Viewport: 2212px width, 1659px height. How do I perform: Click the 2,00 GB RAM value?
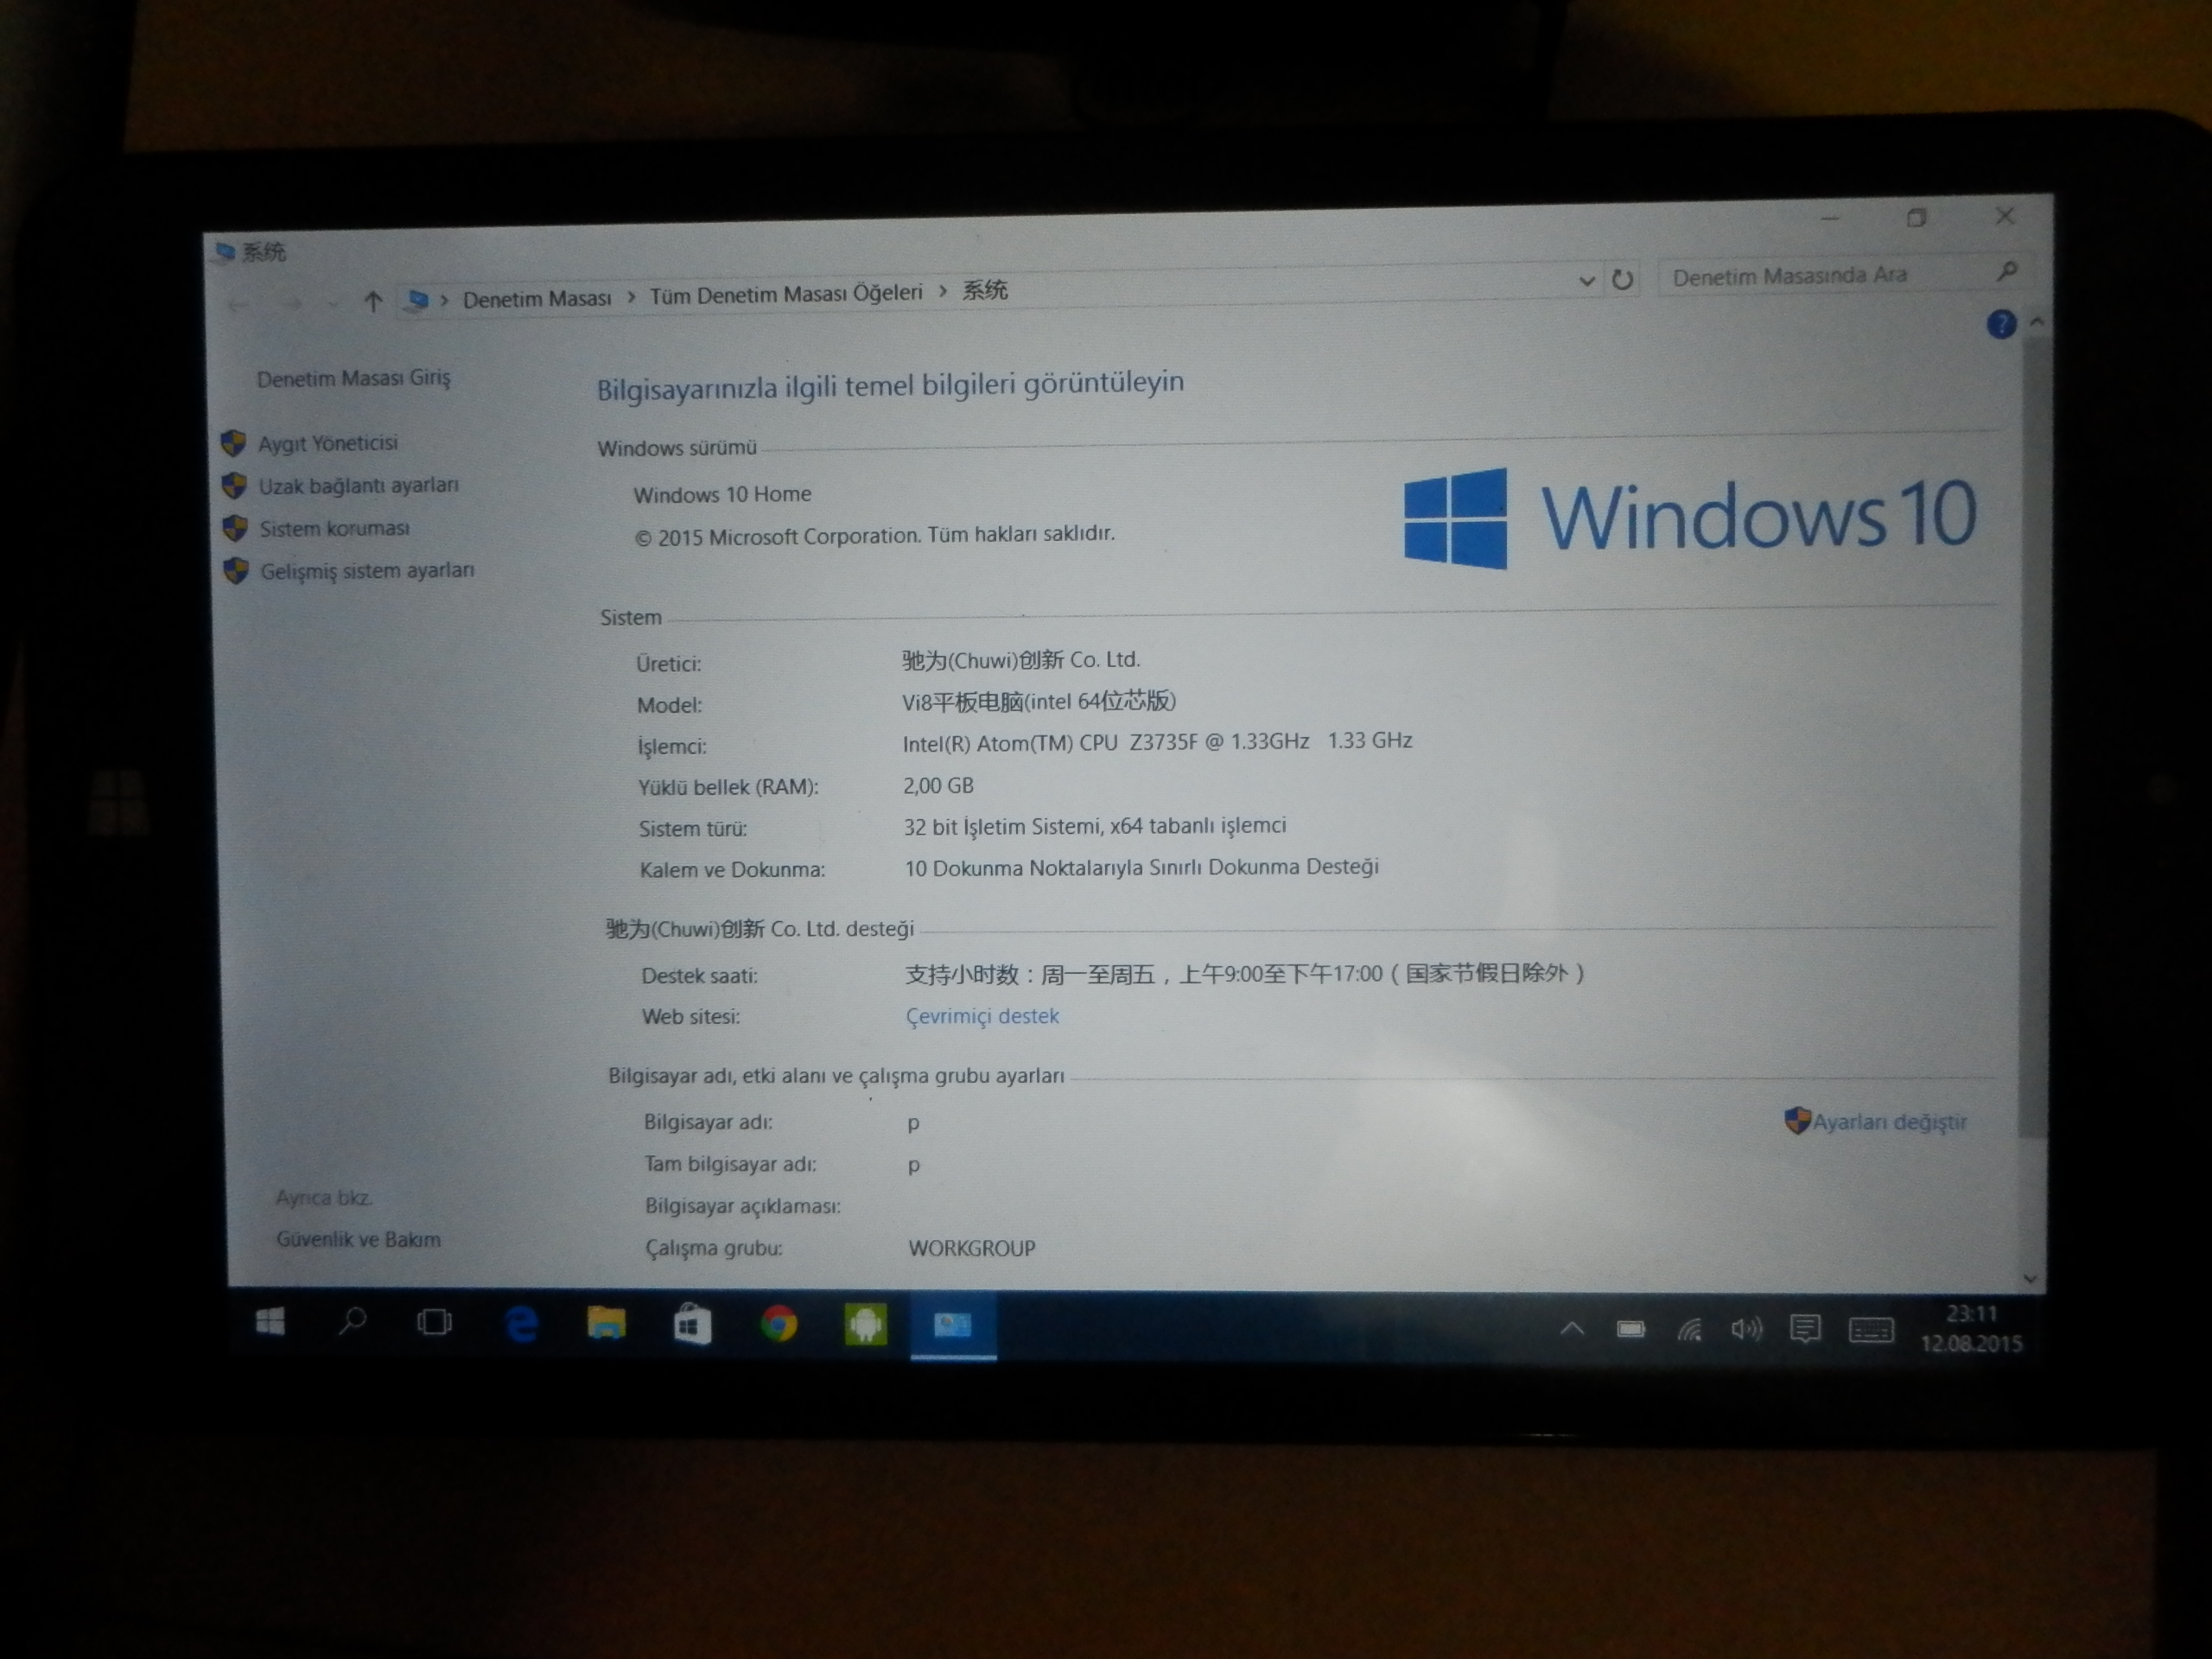click(x=938, y=785)
